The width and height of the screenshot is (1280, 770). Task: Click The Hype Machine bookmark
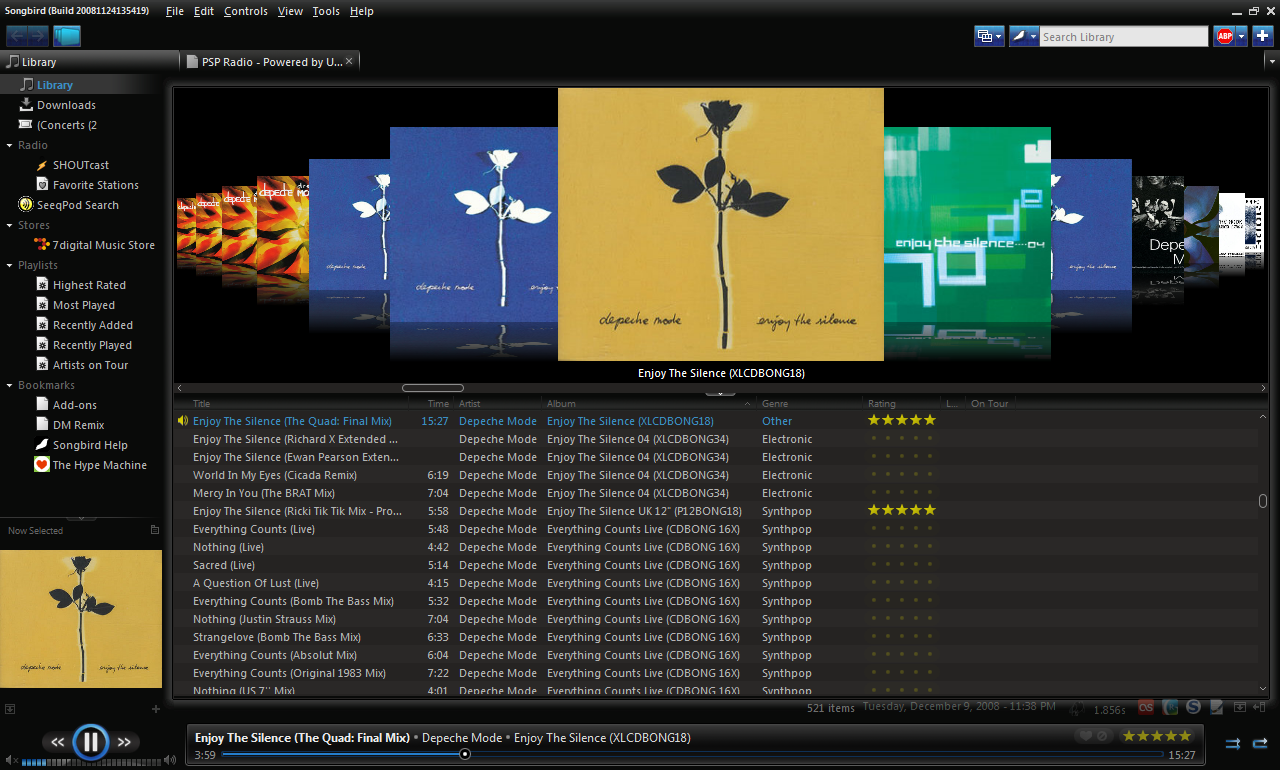[98, 464]
